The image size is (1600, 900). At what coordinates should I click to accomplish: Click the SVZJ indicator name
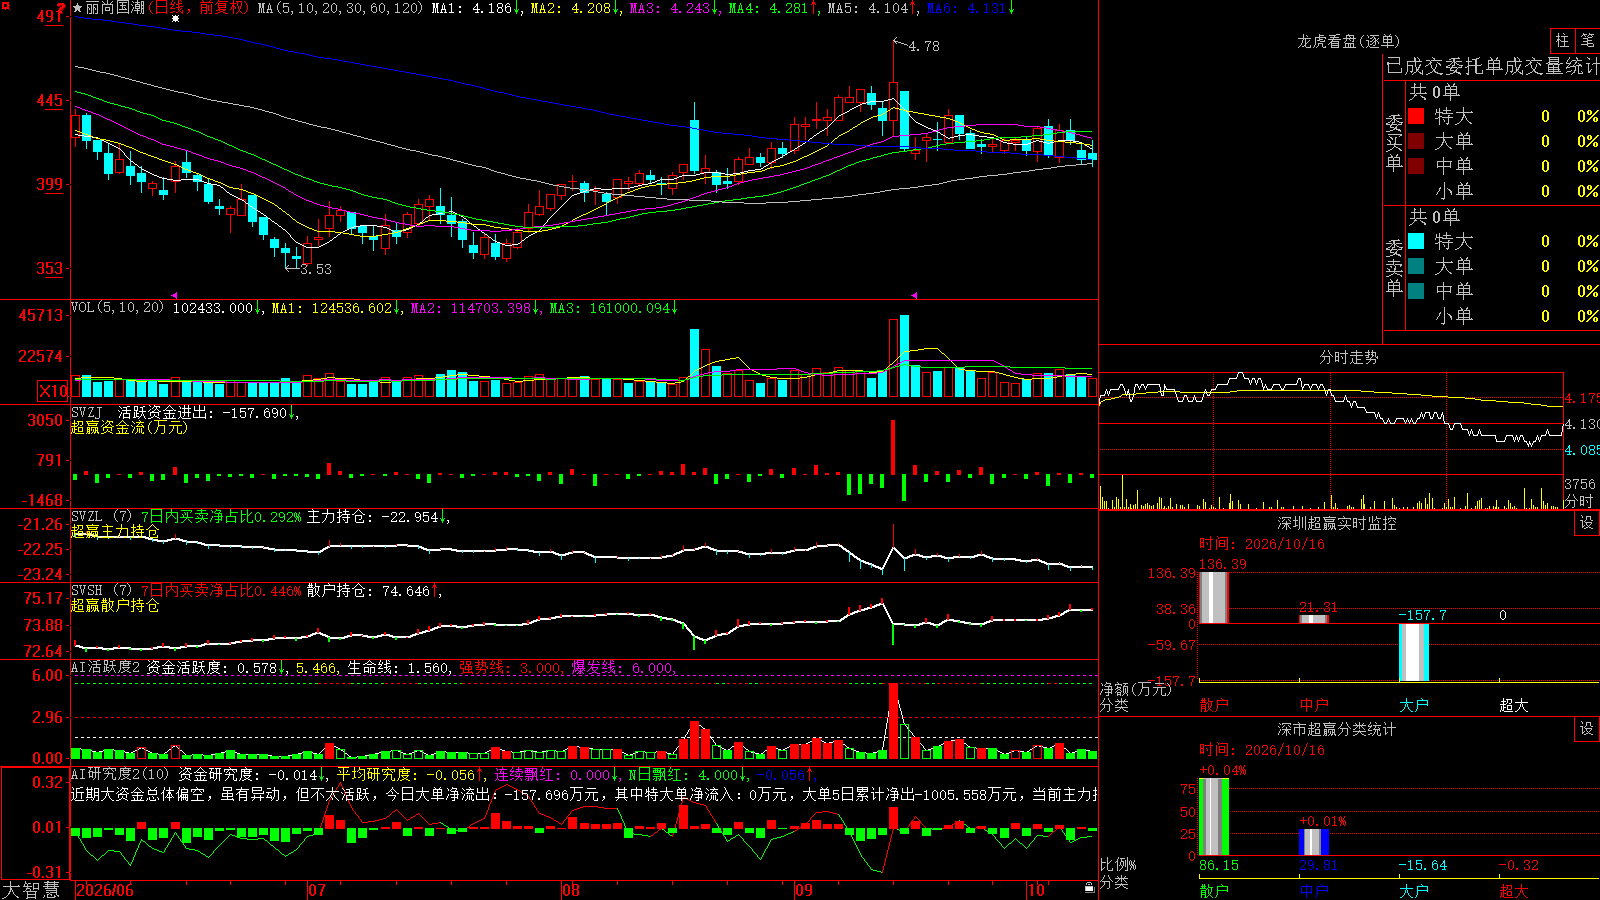(87, 412)
